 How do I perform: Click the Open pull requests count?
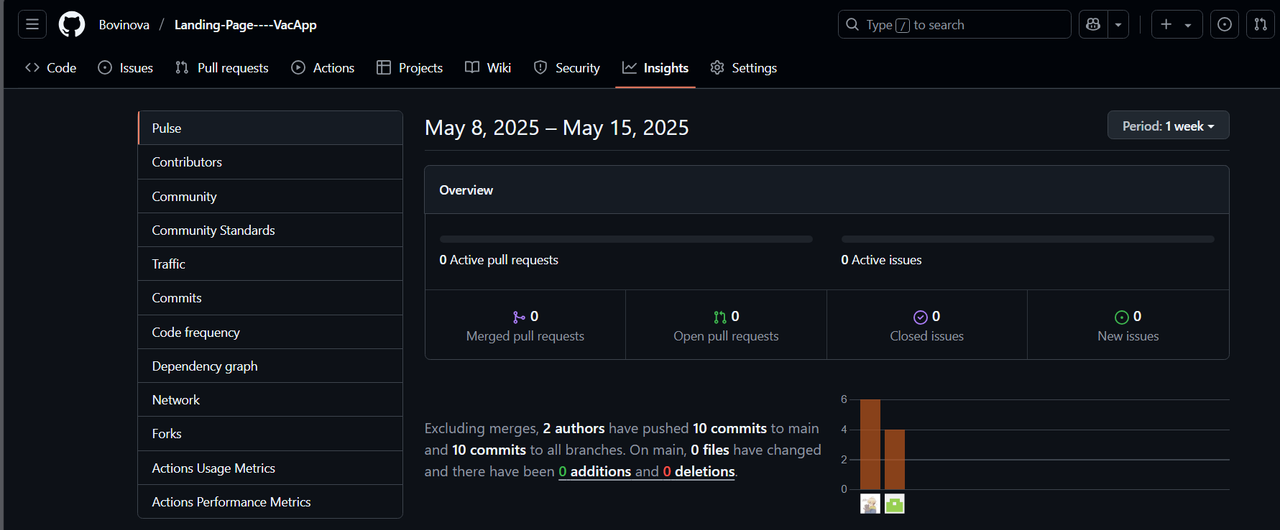point(735,316)
